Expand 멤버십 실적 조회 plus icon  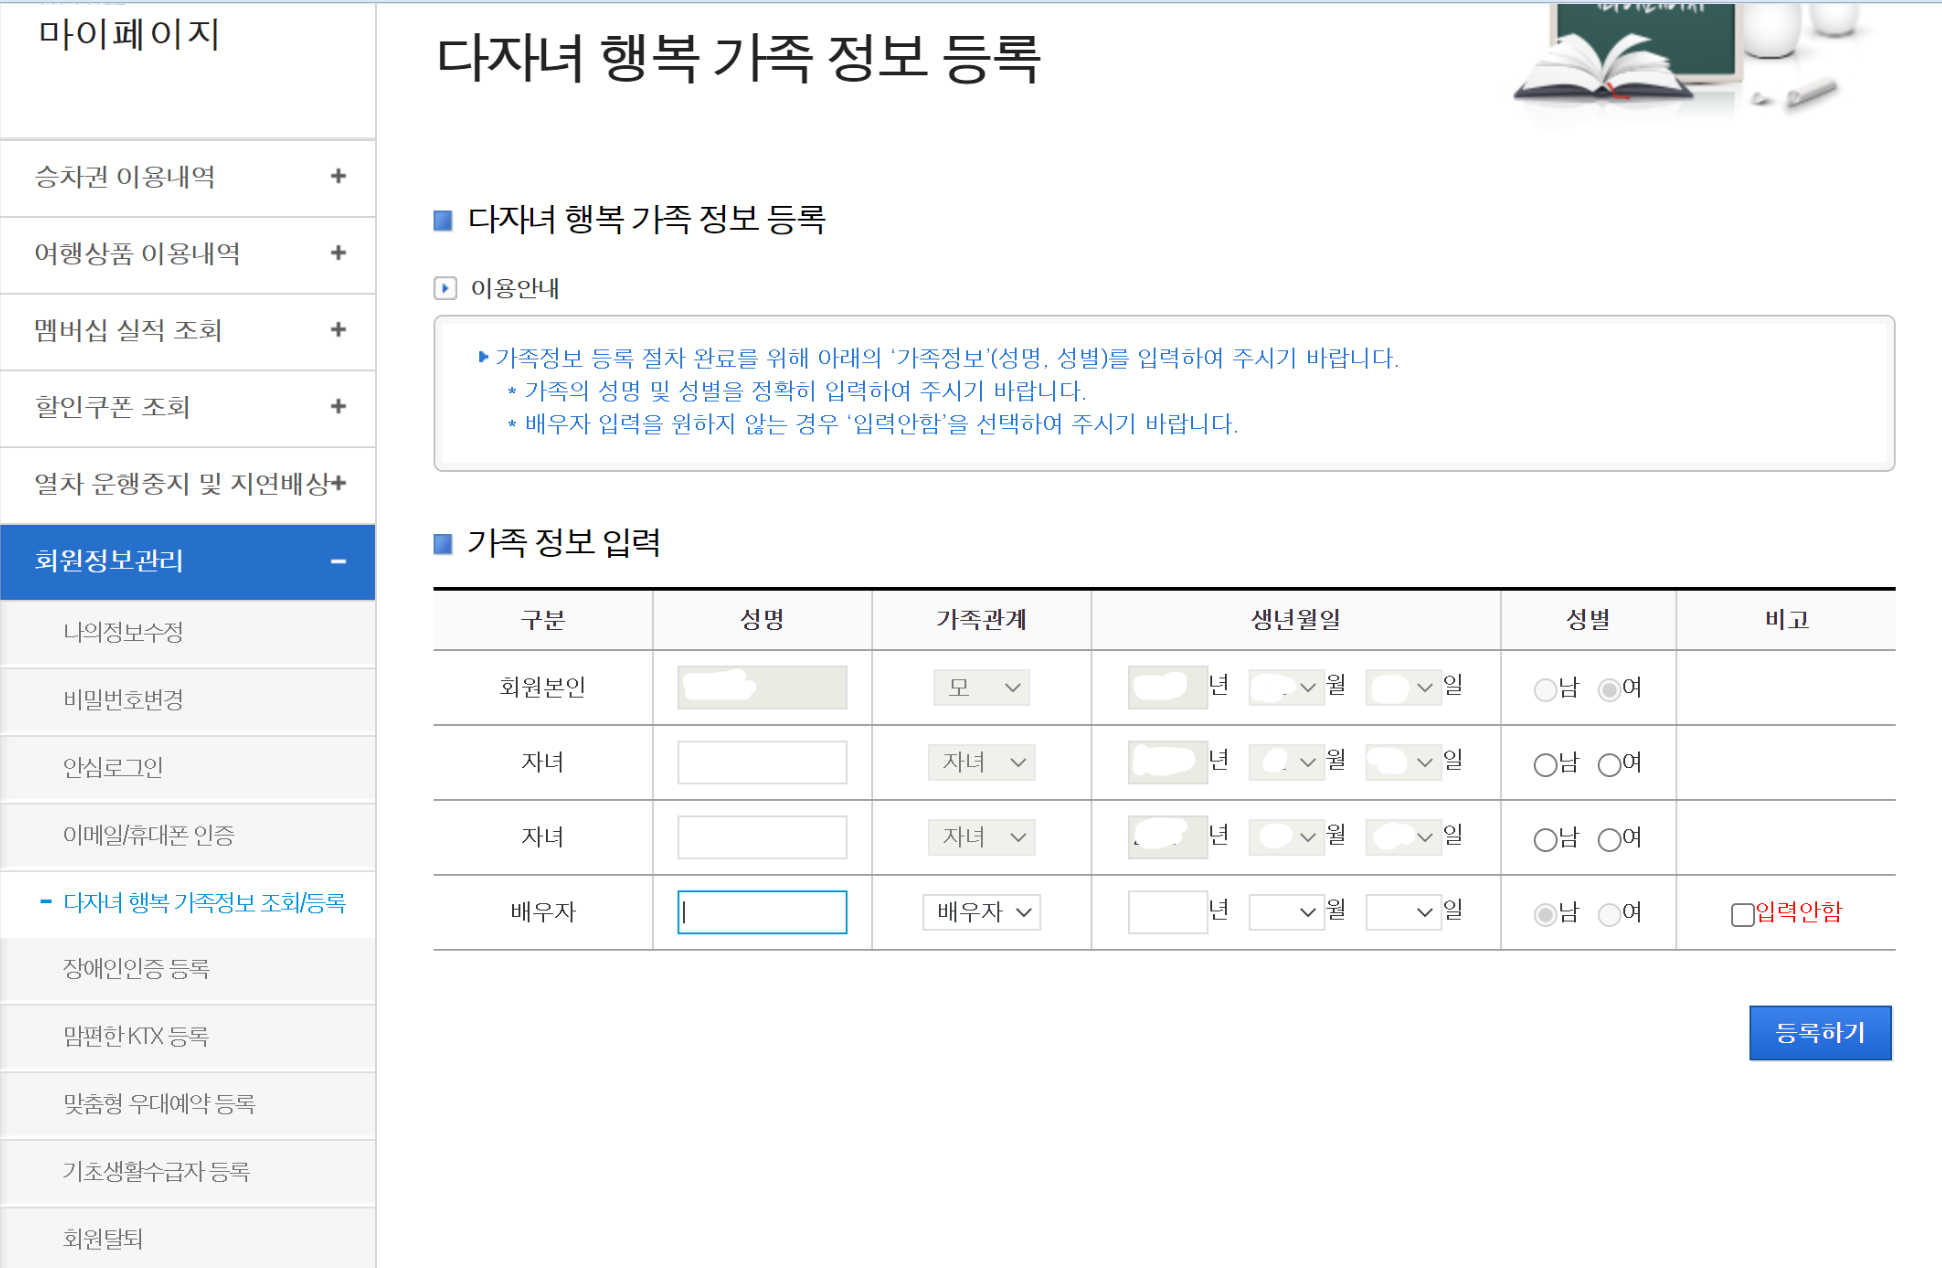[338, 330]
